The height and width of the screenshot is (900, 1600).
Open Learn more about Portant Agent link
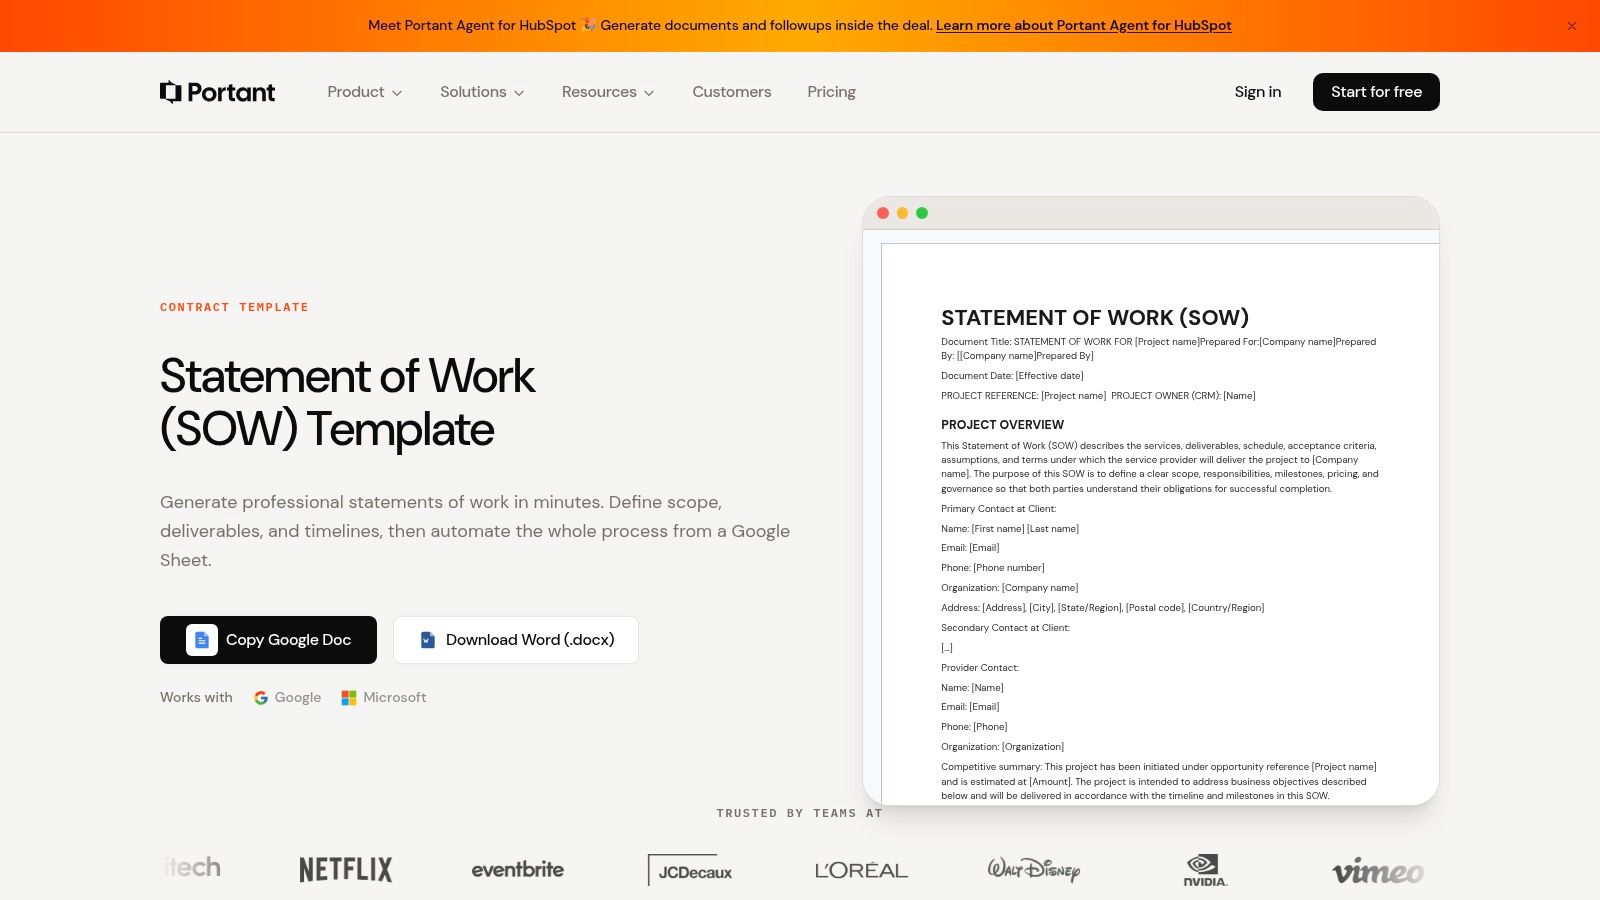pos(1084,26)
